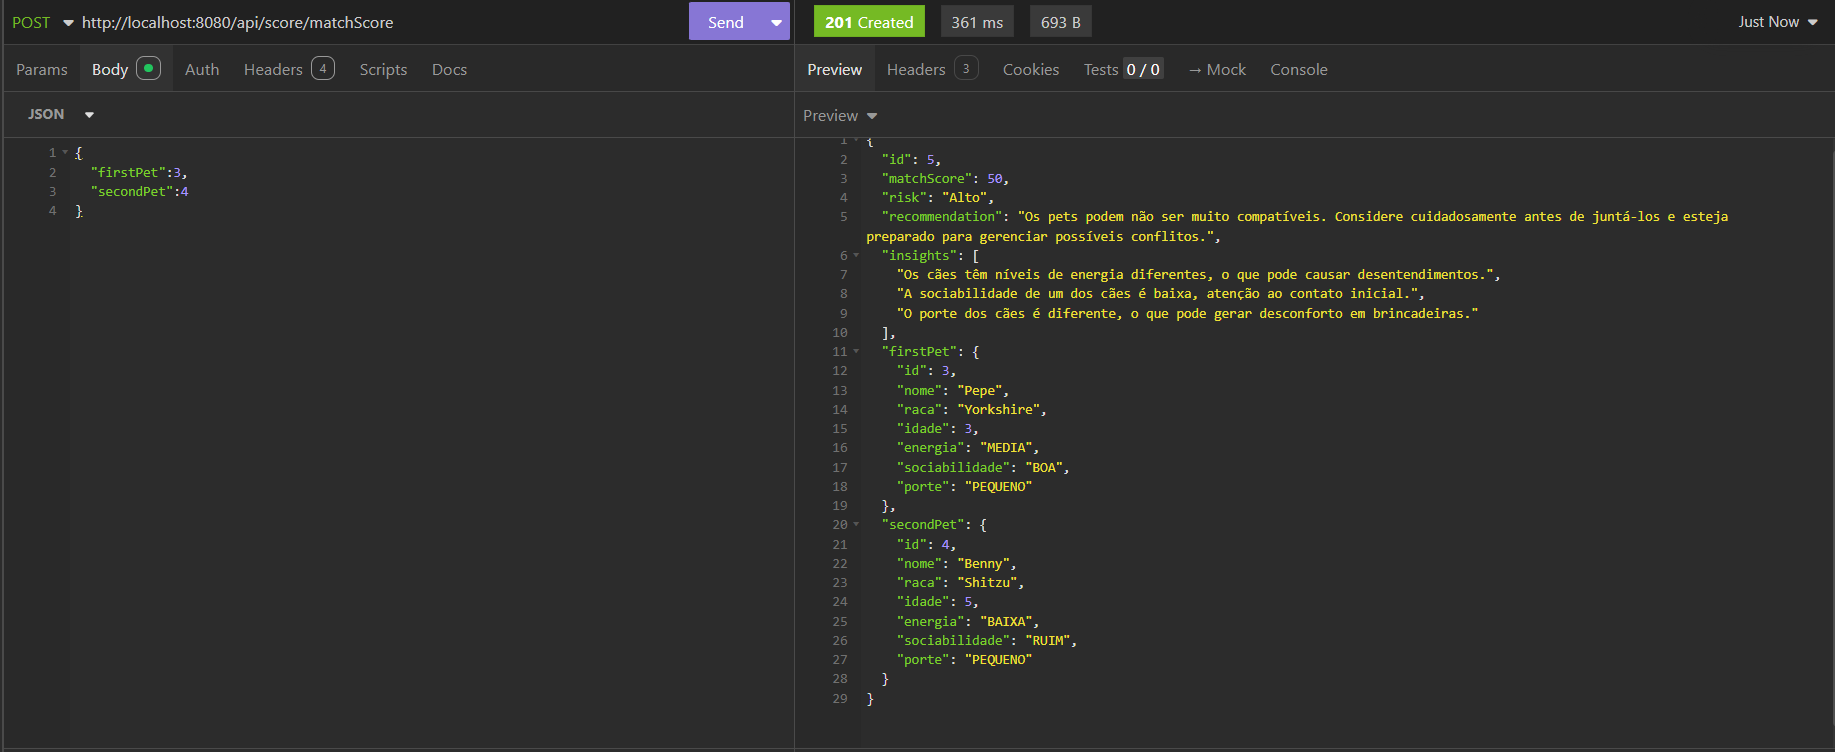Open the Docs tab
The width and height of the screenshot is (1835, 752).
[x=449, y=69]
